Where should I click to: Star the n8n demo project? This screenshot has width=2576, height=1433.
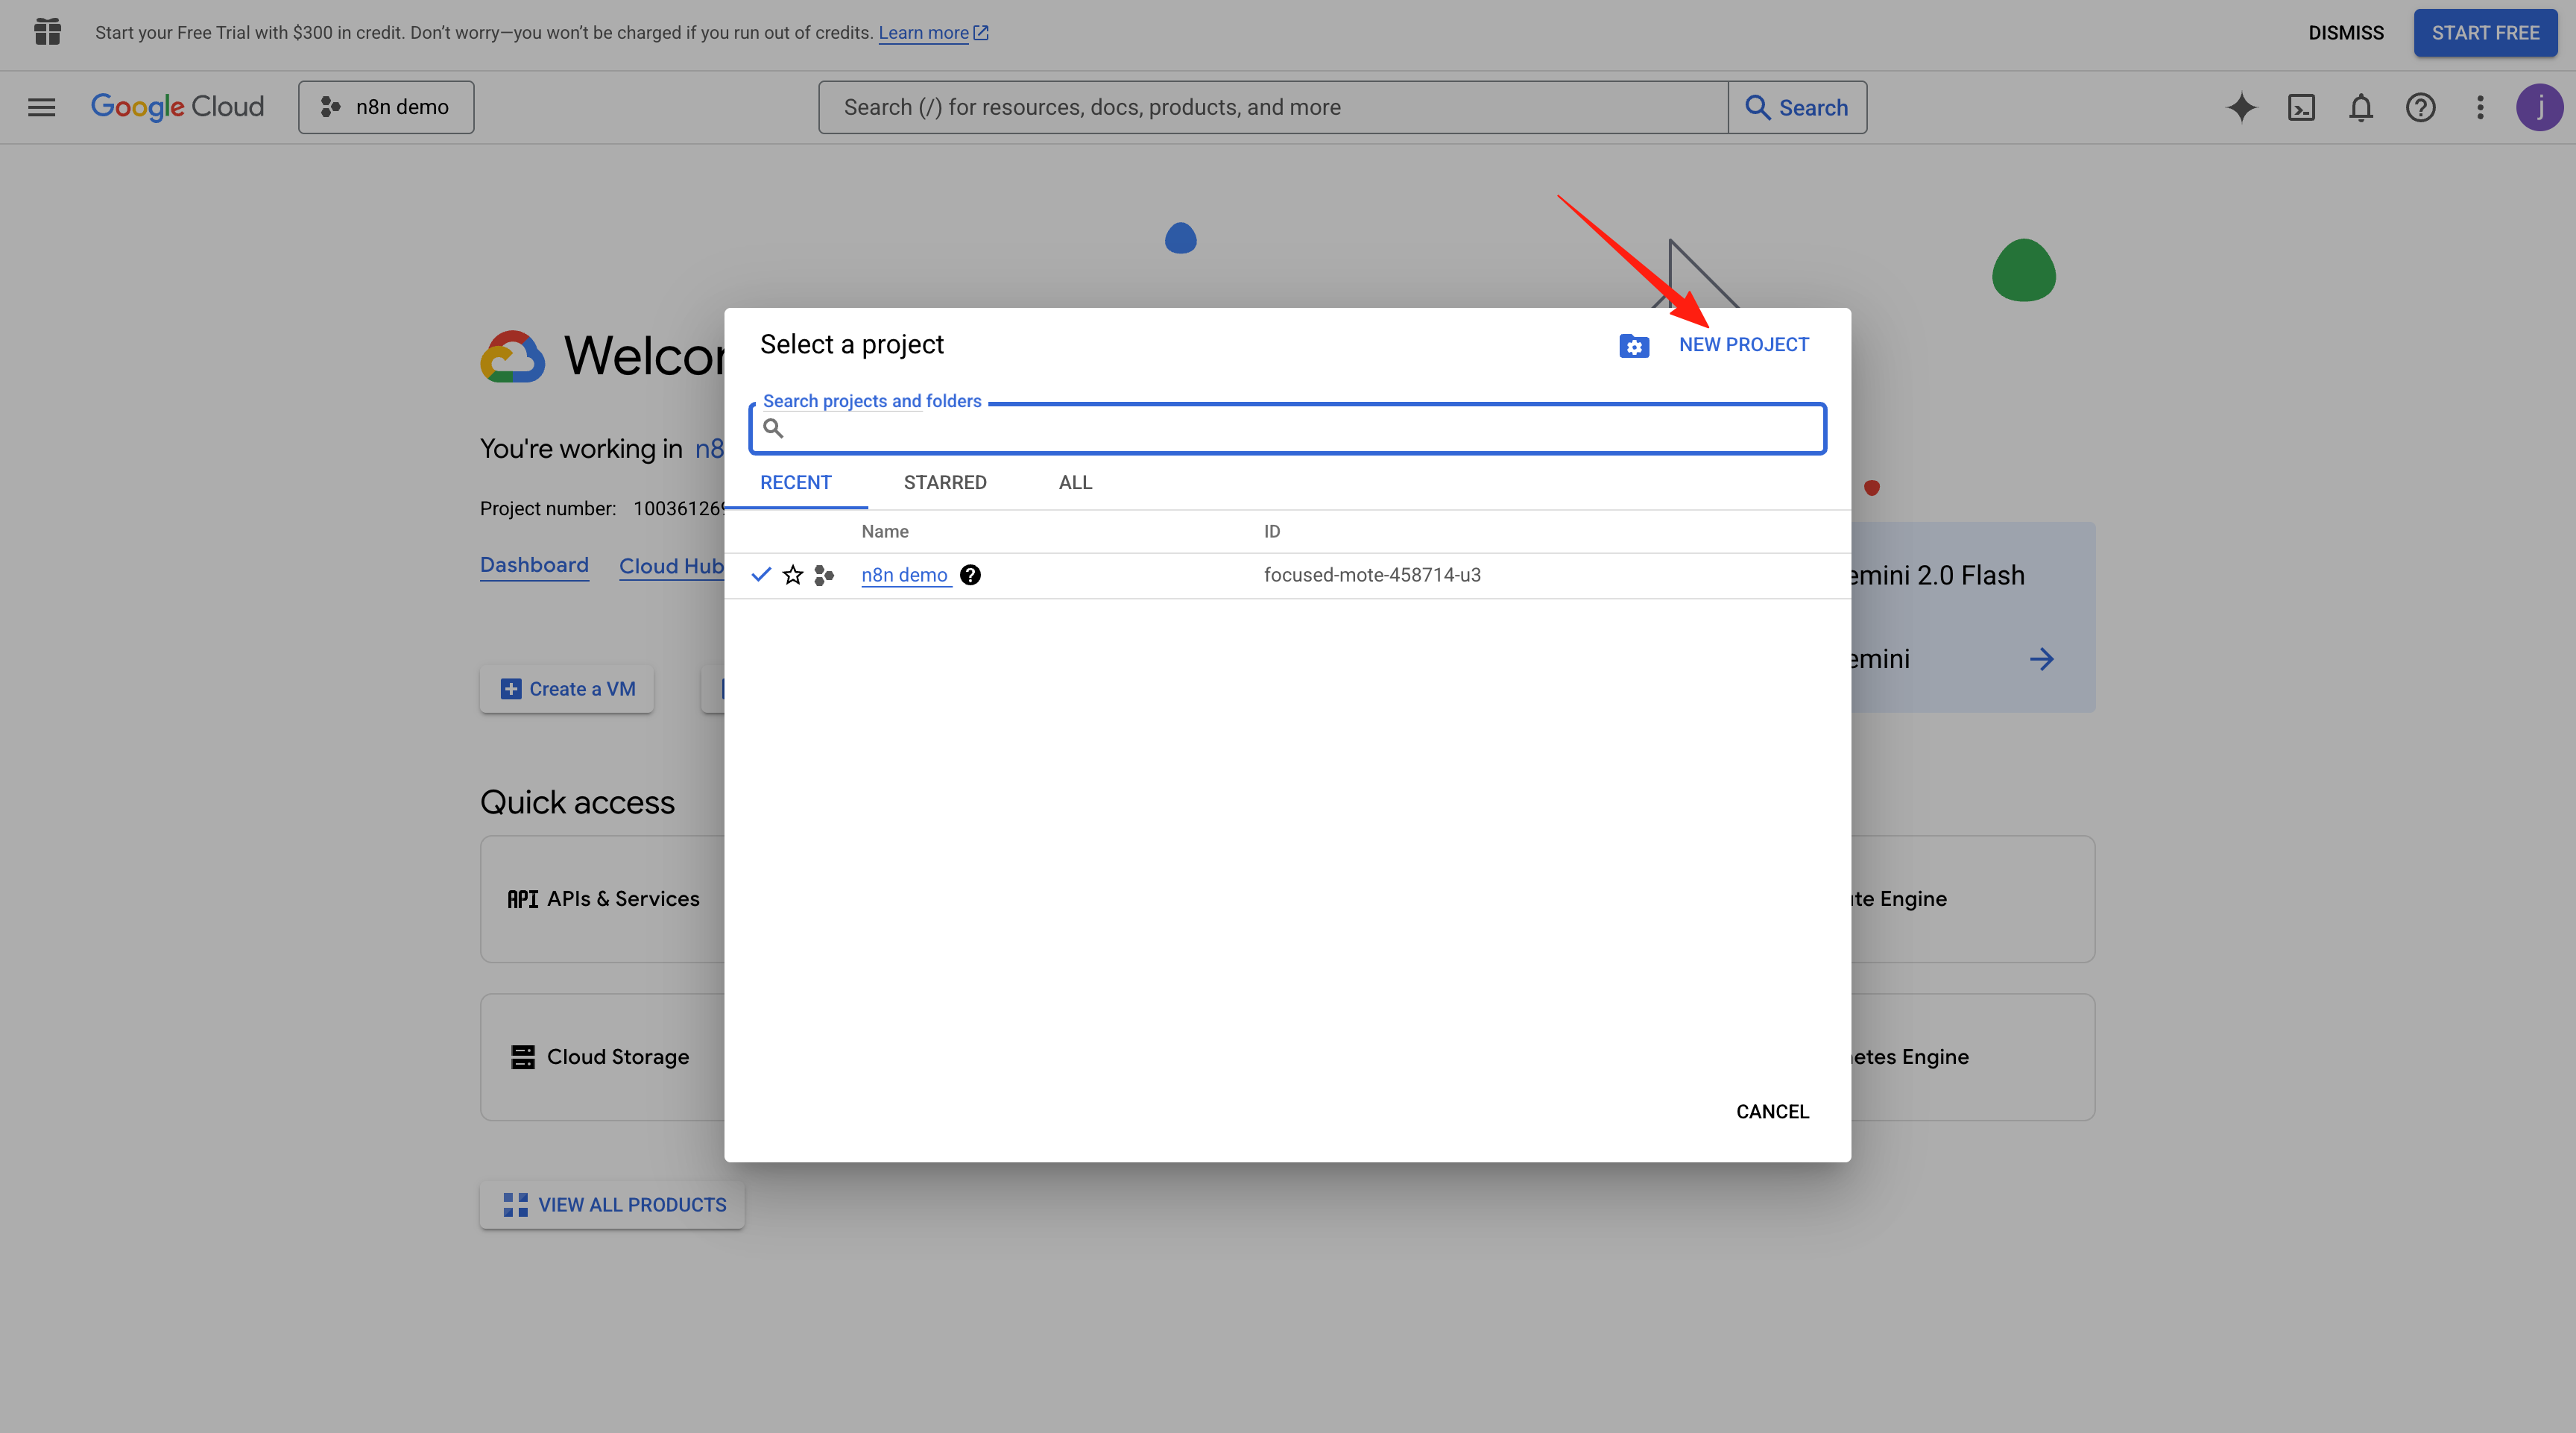click(x=793, y=575)
